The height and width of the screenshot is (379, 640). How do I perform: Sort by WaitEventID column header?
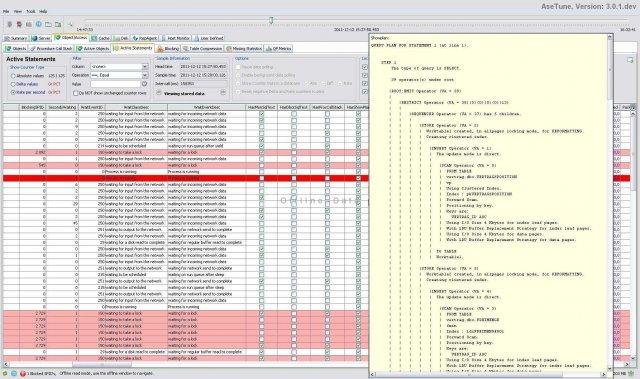point(92,107)
